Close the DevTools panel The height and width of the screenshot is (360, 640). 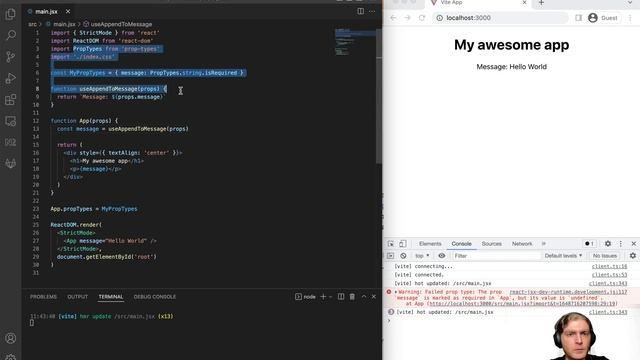[633, 244]
